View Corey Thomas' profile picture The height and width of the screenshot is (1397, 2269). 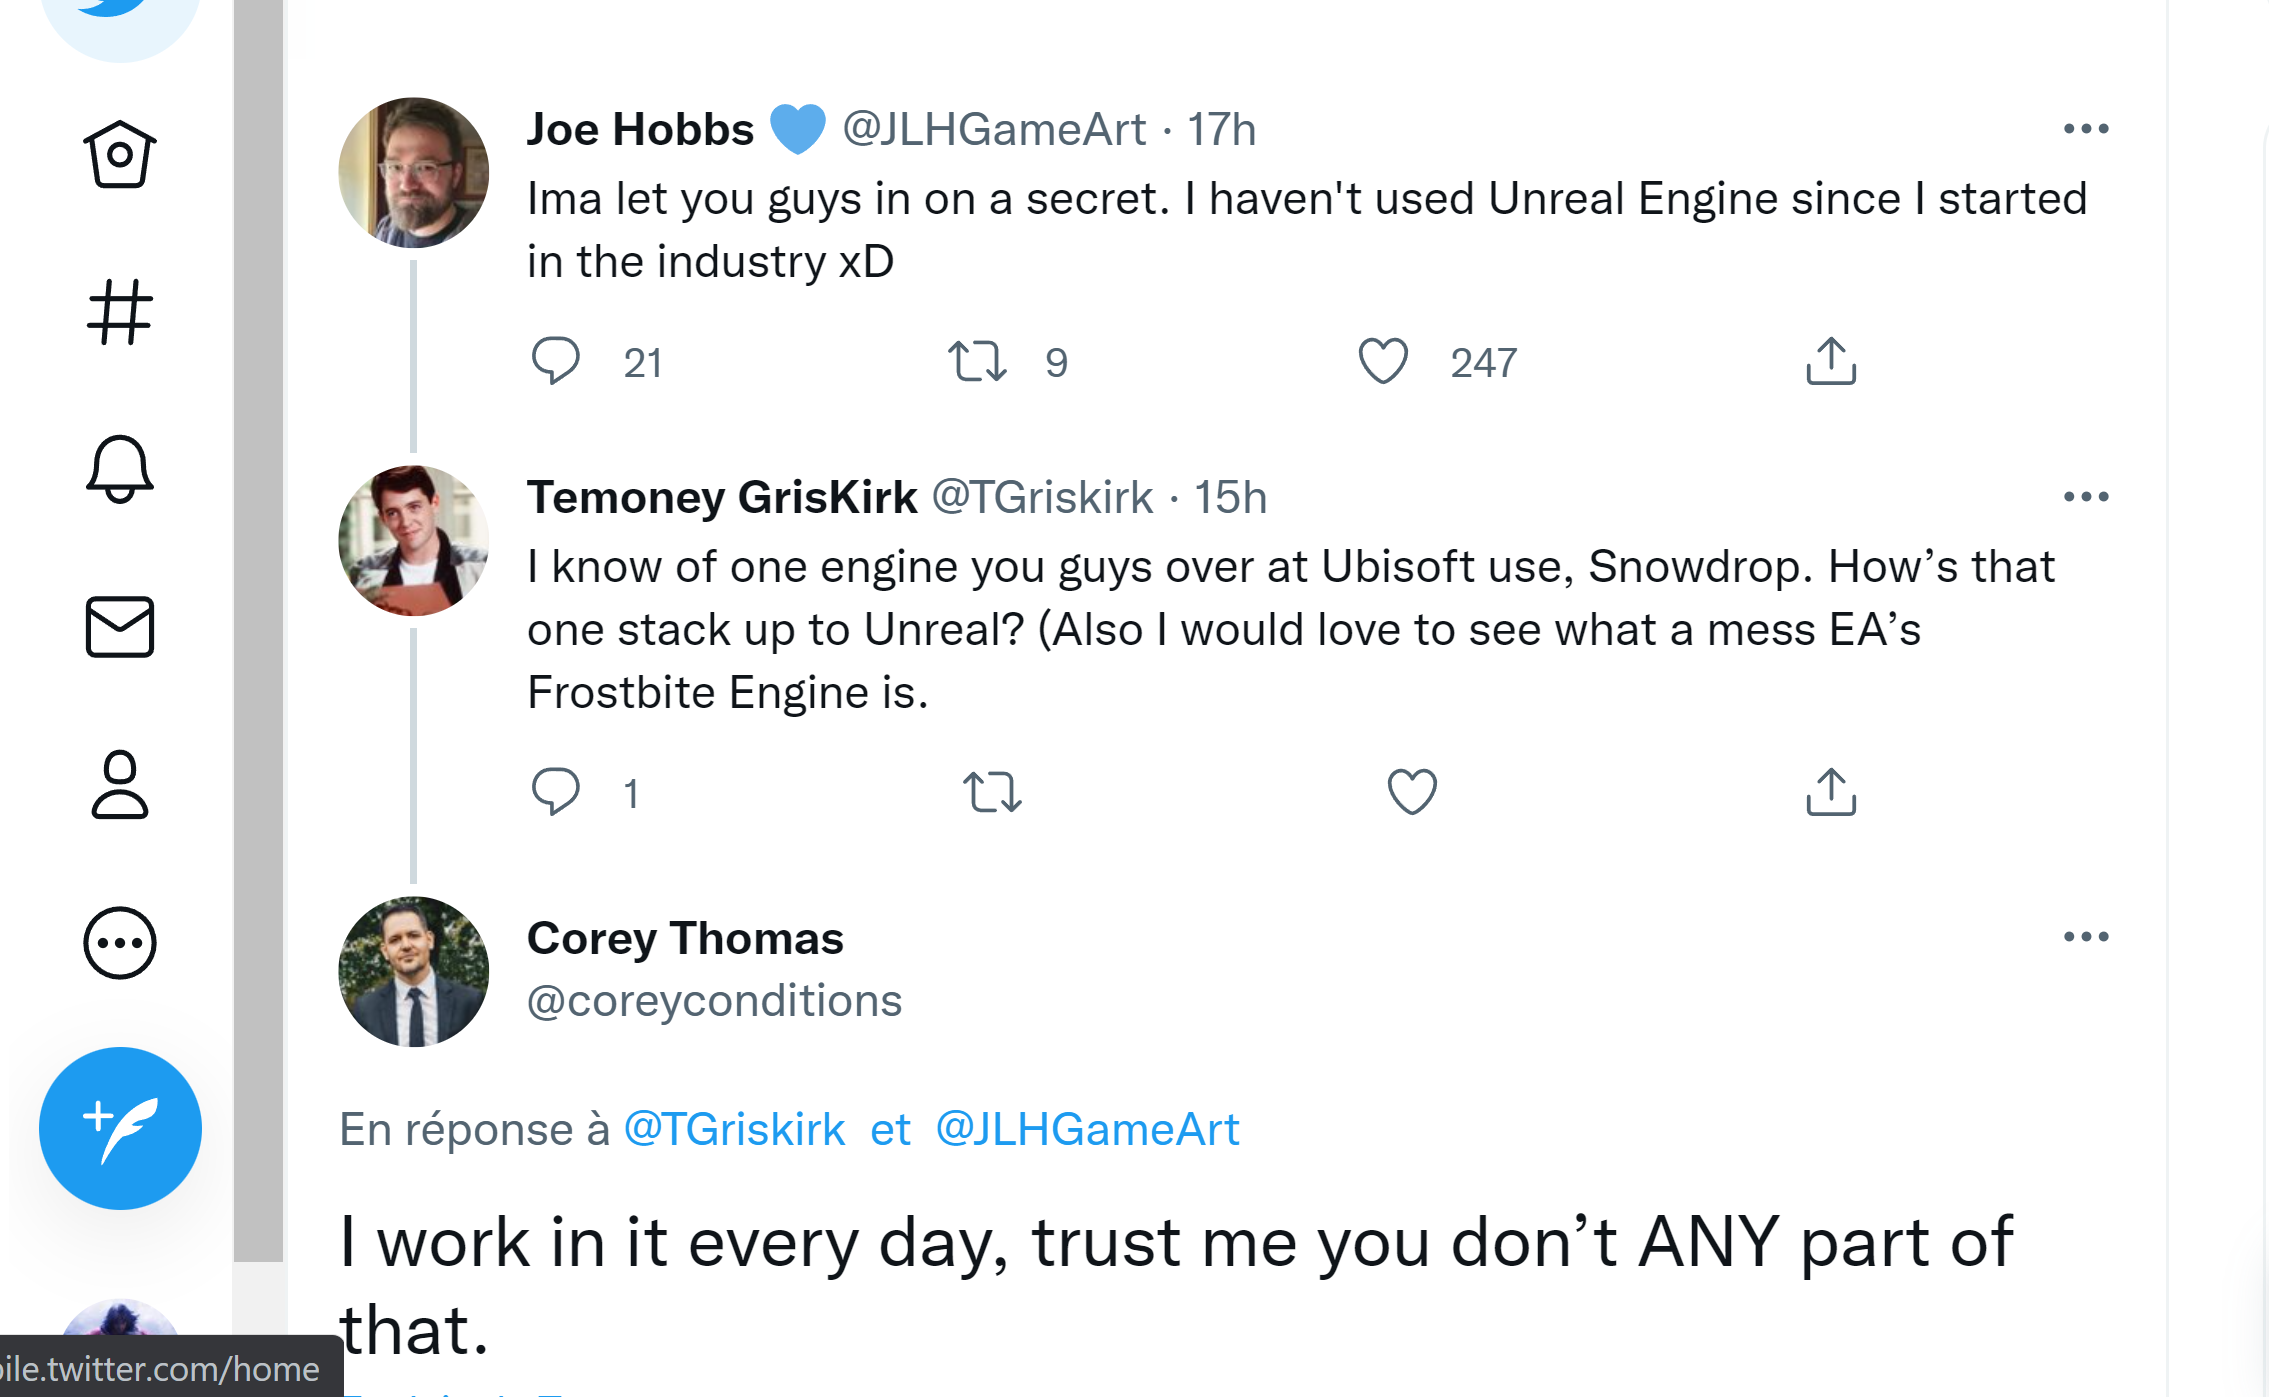414,971
